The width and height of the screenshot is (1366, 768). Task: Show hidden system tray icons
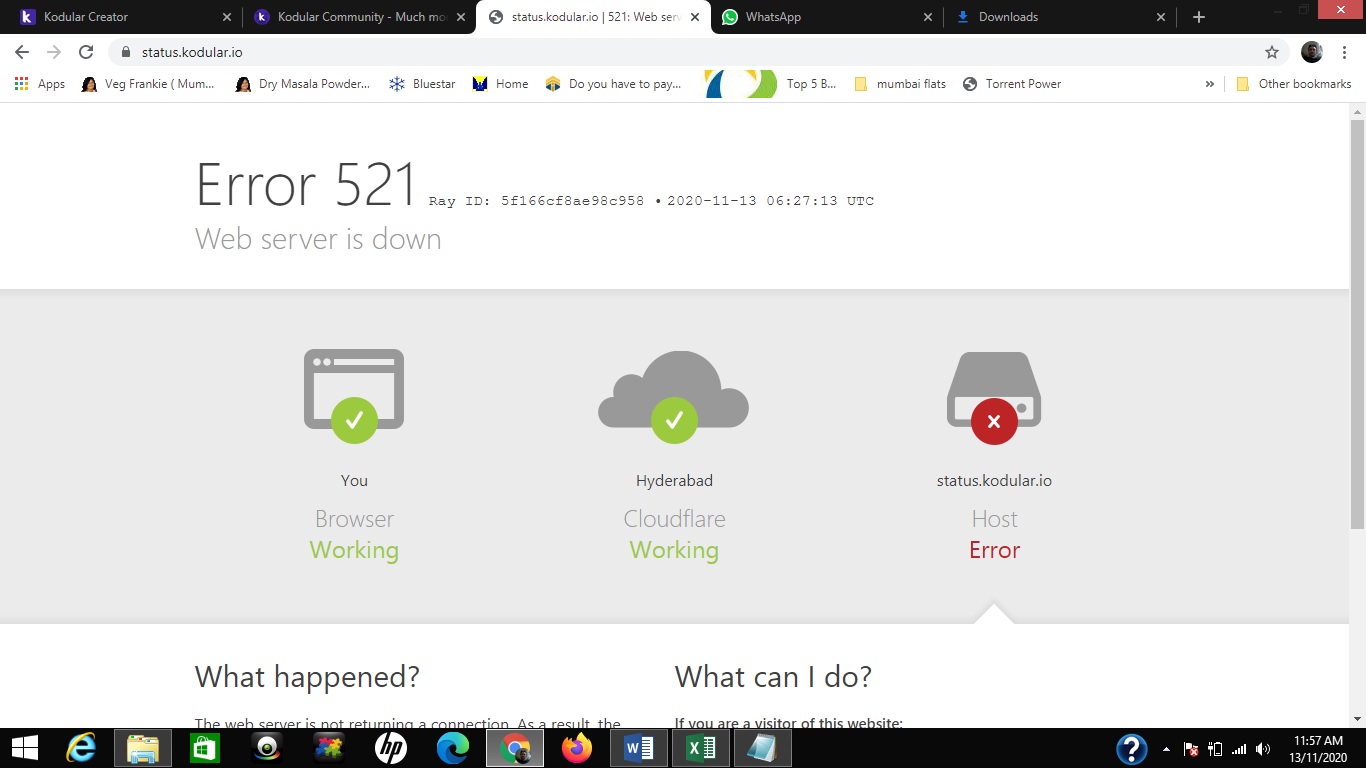click(1166, 749)
